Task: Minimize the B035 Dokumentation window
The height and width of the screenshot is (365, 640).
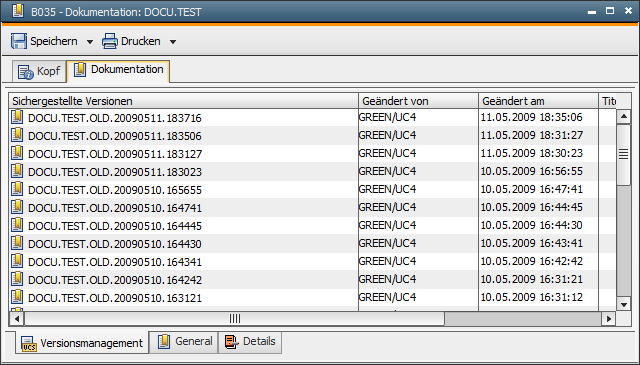Action: point(591,12)
